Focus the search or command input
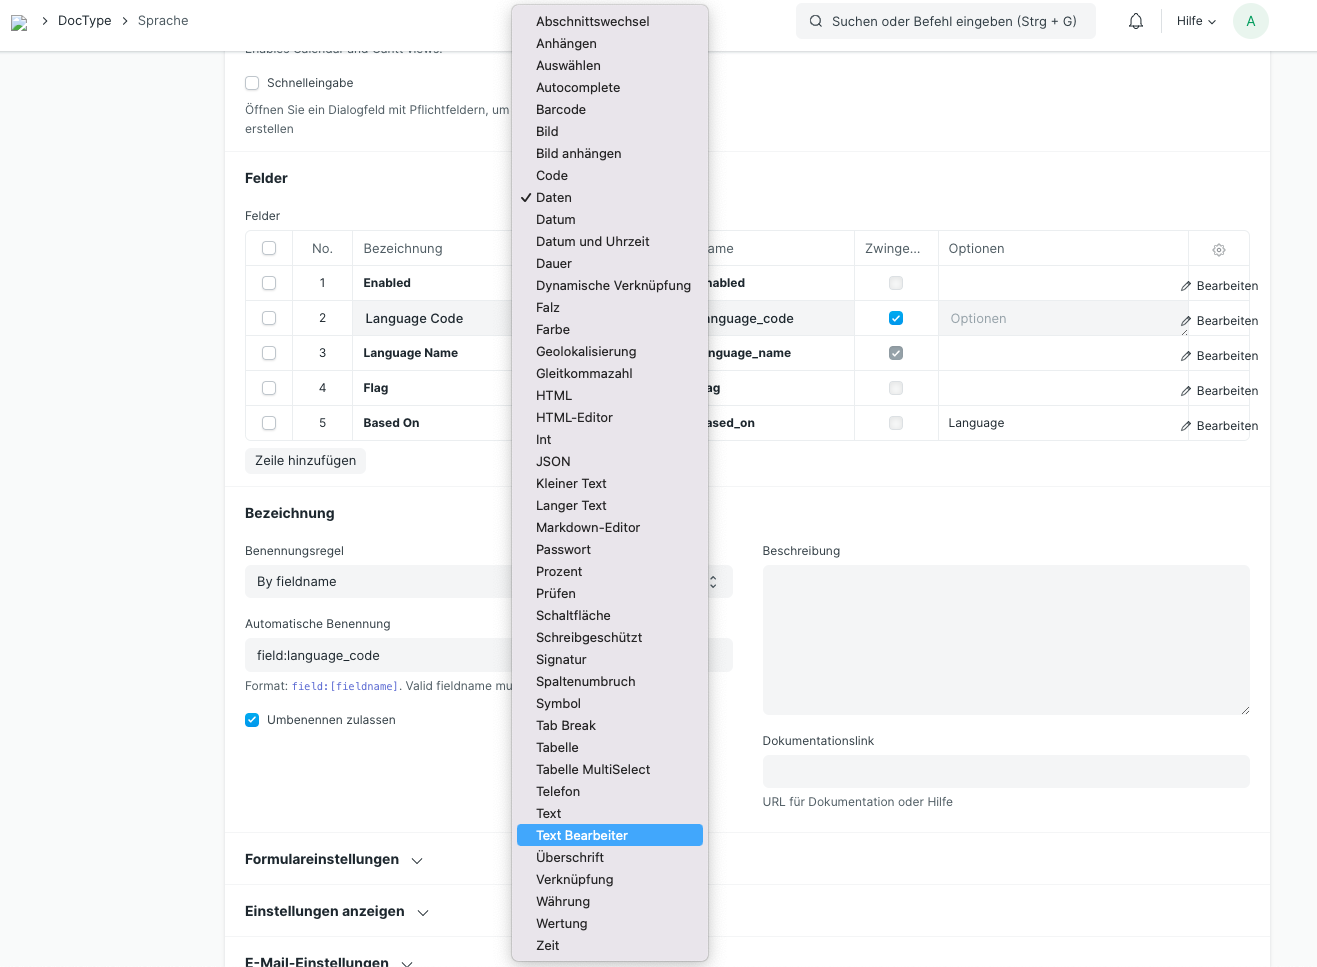Image resolution: width=1317 pixels, height=967 pixels. [x=946, y=21]
